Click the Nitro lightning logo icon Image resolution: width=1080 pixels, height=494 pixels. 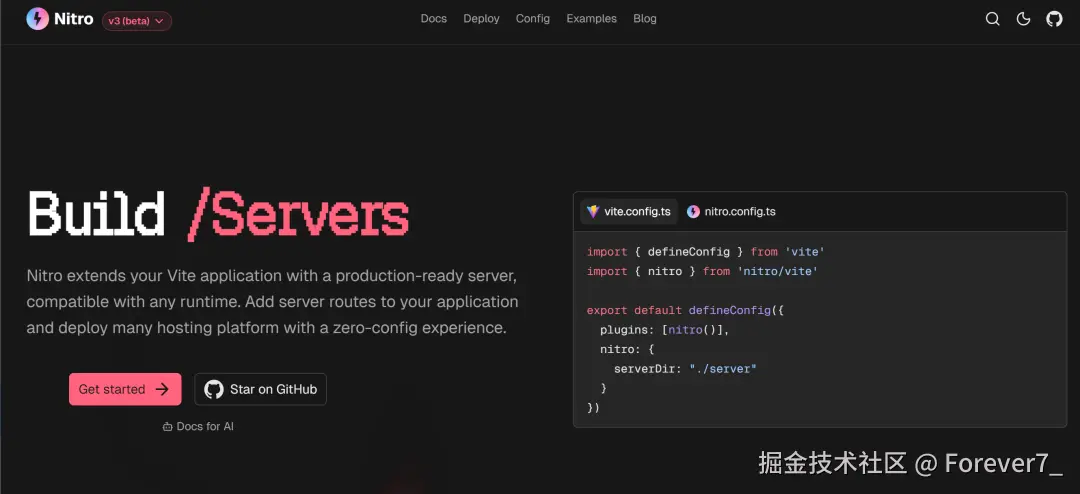[37, 19]
